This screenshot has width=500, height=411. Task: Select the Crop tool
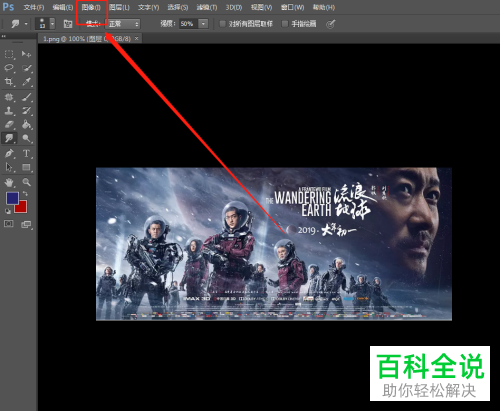[x=9, y=82]
